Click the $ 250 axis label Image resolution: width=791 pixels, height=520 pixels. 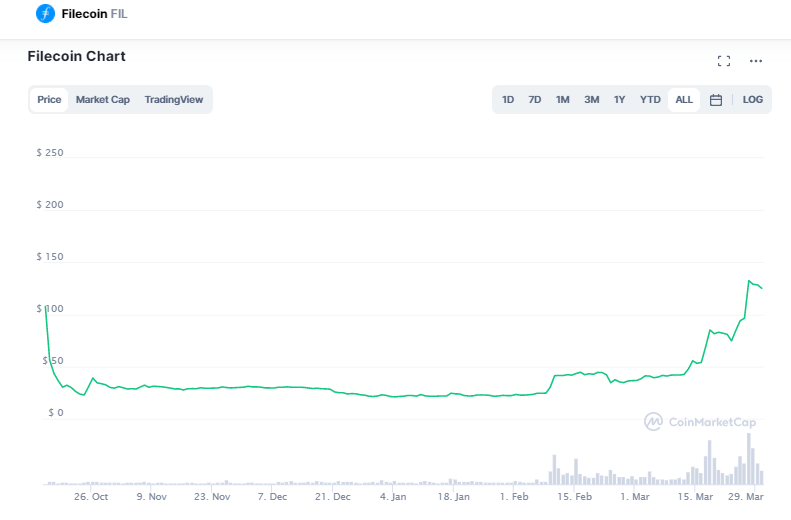pos(50,153)
